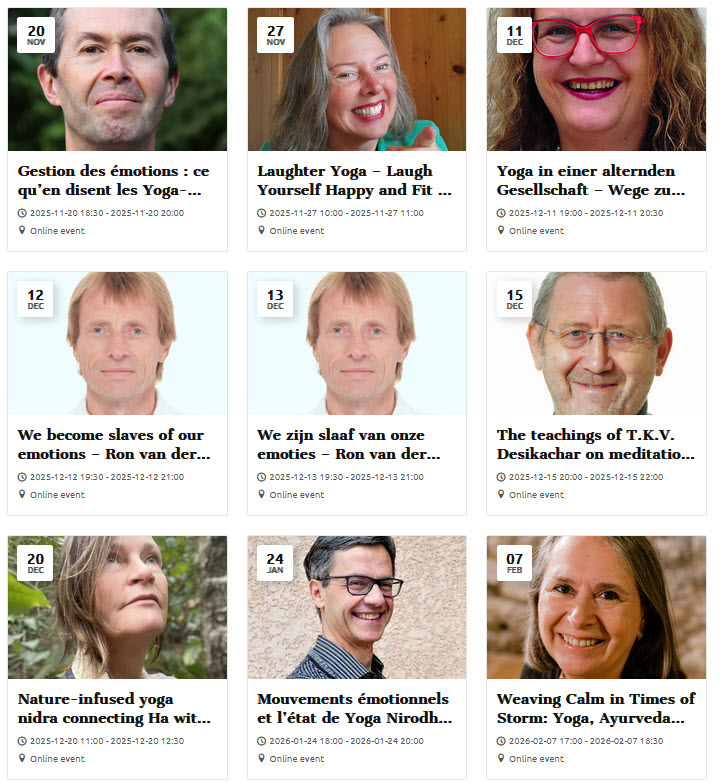720x782 pixels.
Task: Click location pin under Gestion des émotions event
Action: pyautogui.click(x=22, y=230)
